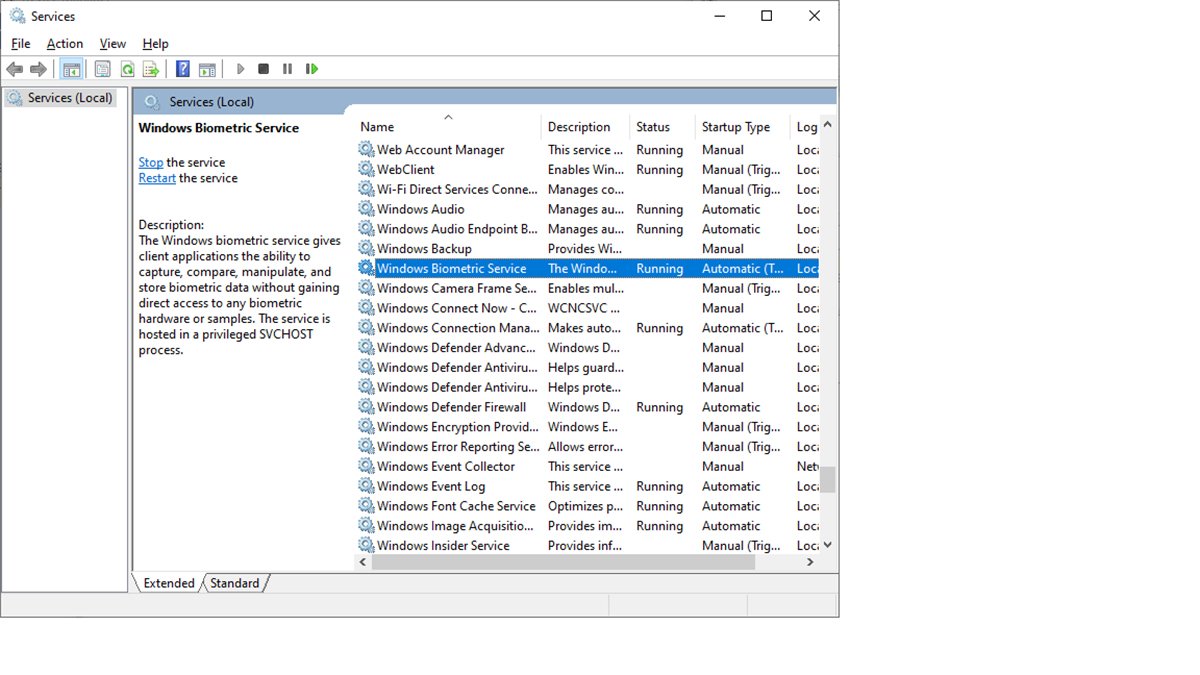The height and width of the screenshot is (675, 1200).
Task: Stop the service via the black square icon
Action: pos(263,68)
